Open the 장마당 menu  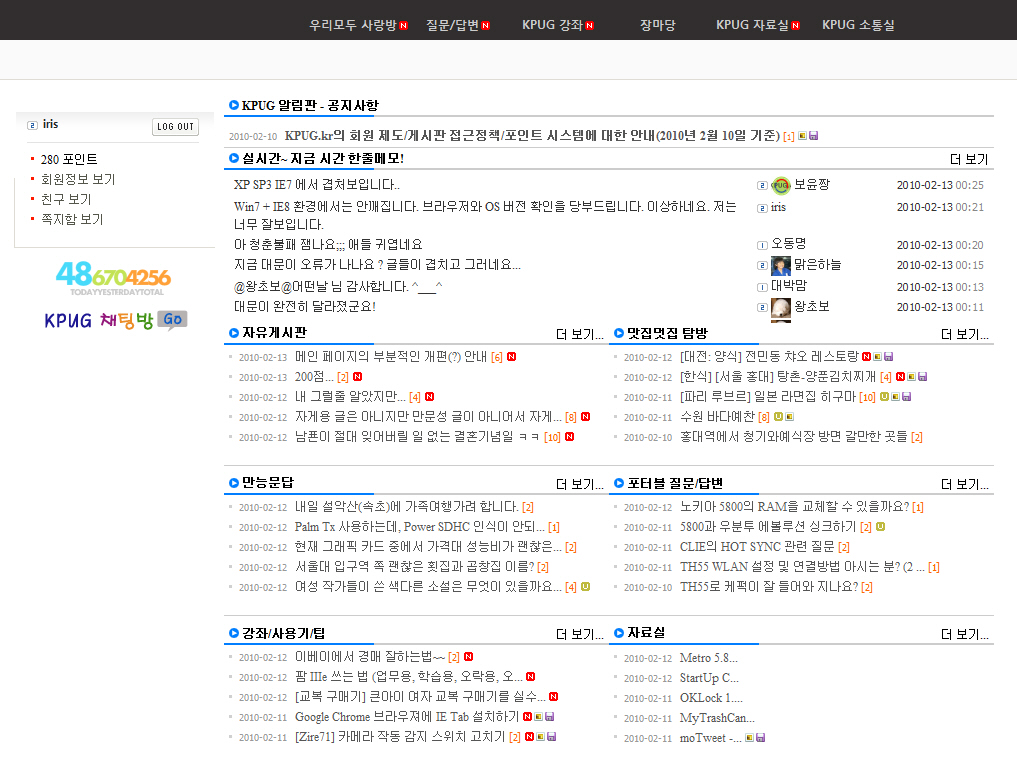tap(658, 25)
